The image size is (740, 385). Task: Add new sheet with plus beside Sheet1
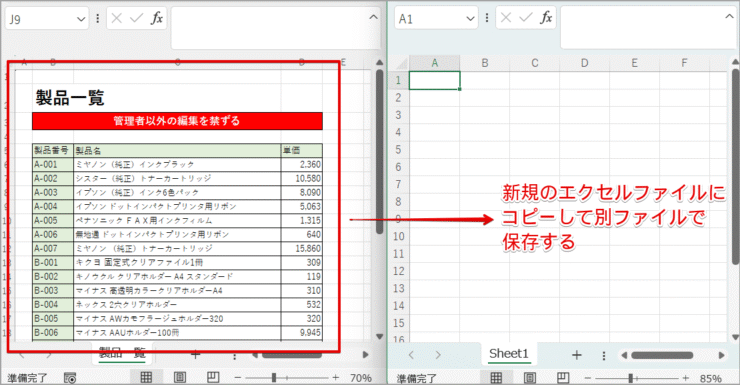tap(577, 355)
